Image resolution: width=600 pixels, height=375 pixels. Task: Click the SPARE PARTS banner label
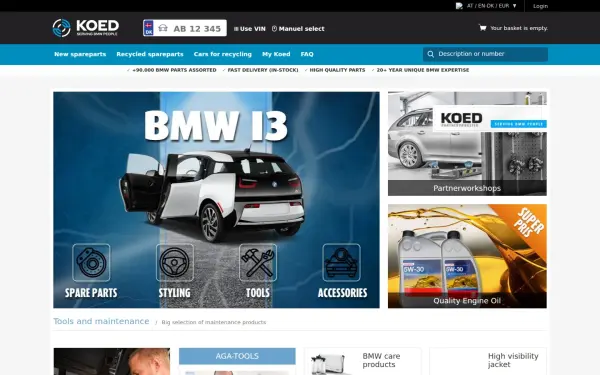(91, 293)
